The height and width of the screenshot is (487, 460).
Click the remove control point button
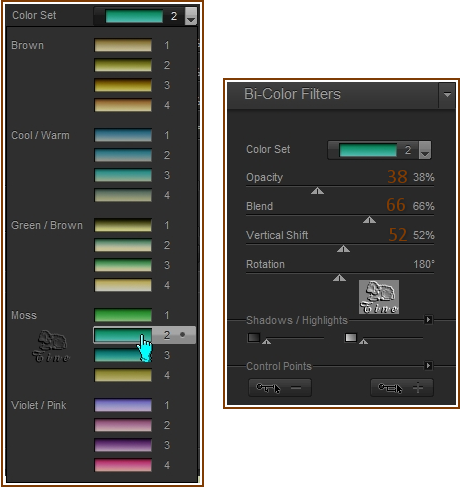[x=280, y=387]
